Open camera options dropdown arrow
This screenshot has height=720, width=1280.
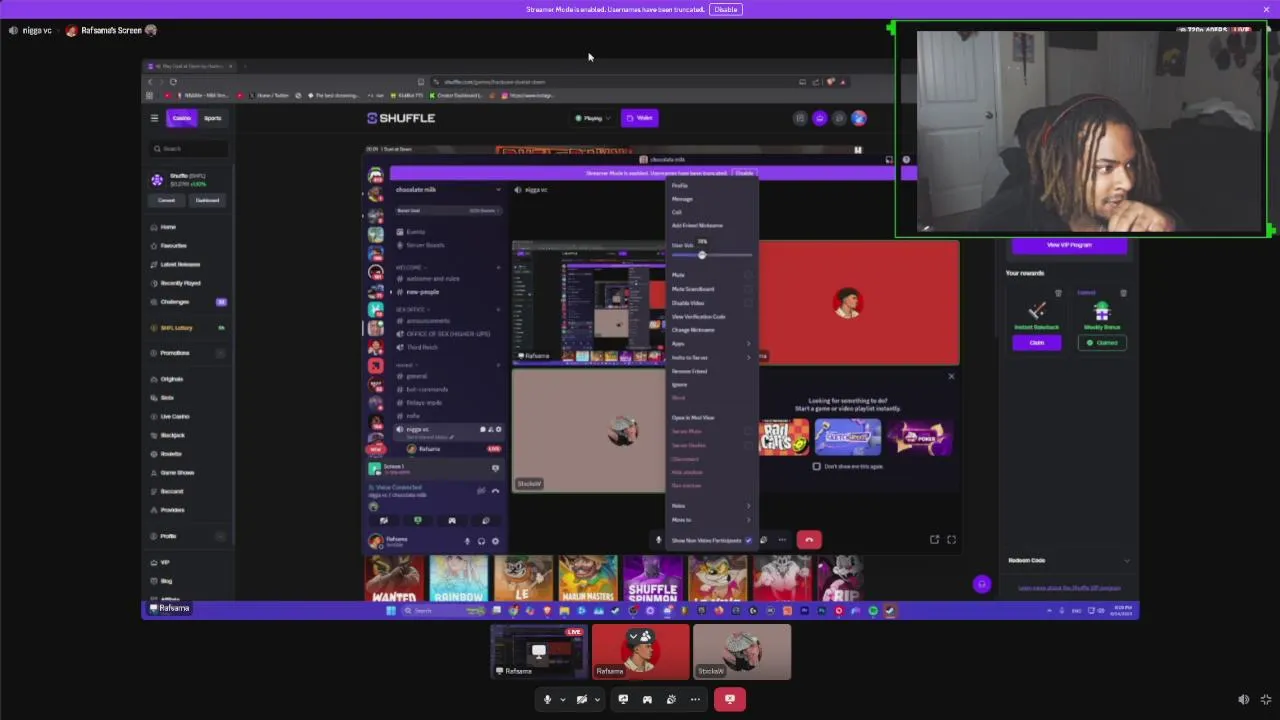(x=596, y=699)
